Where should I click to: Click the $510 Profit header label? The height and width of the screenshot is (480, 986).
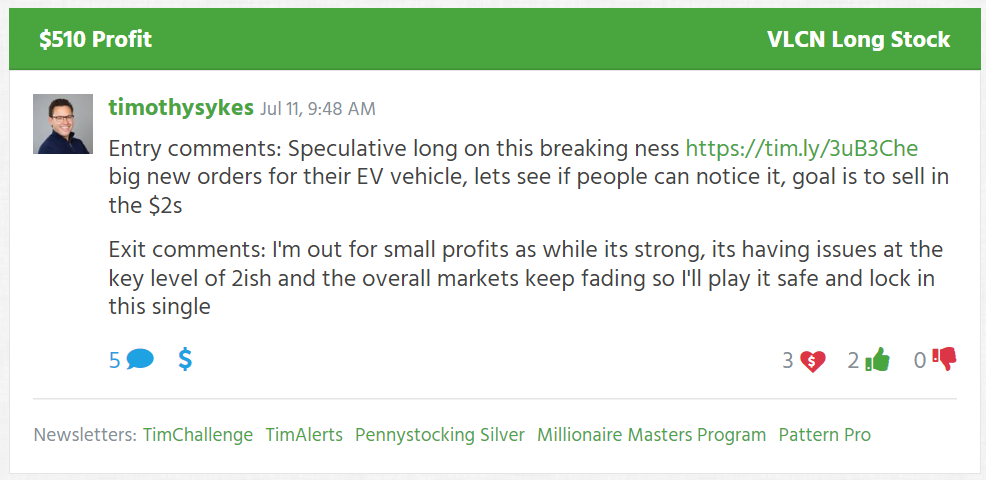coord(96,40)
